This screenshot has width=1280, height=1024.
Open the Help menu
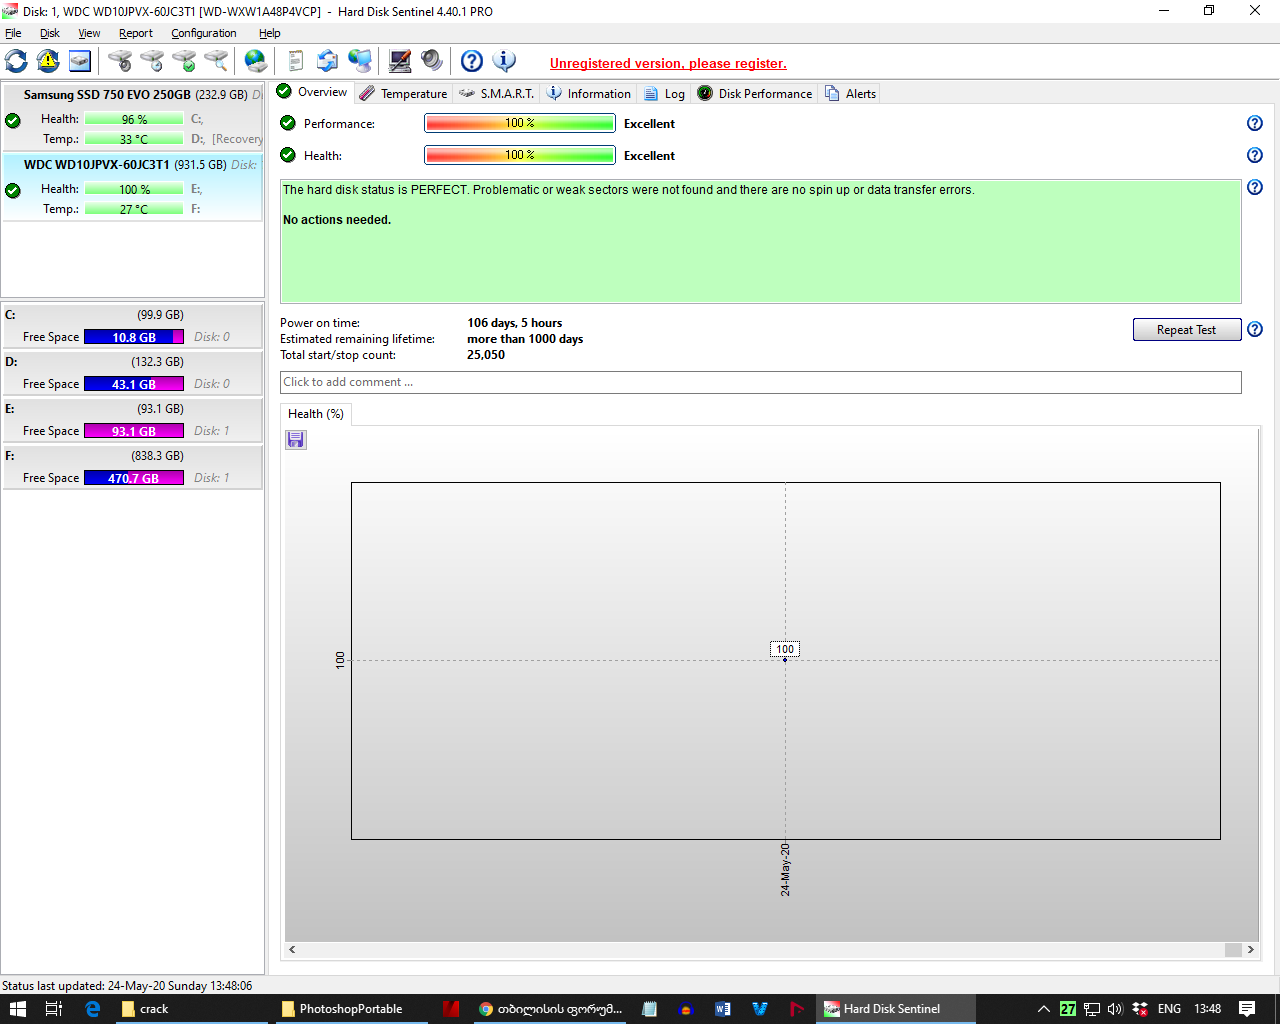(270, 33)
